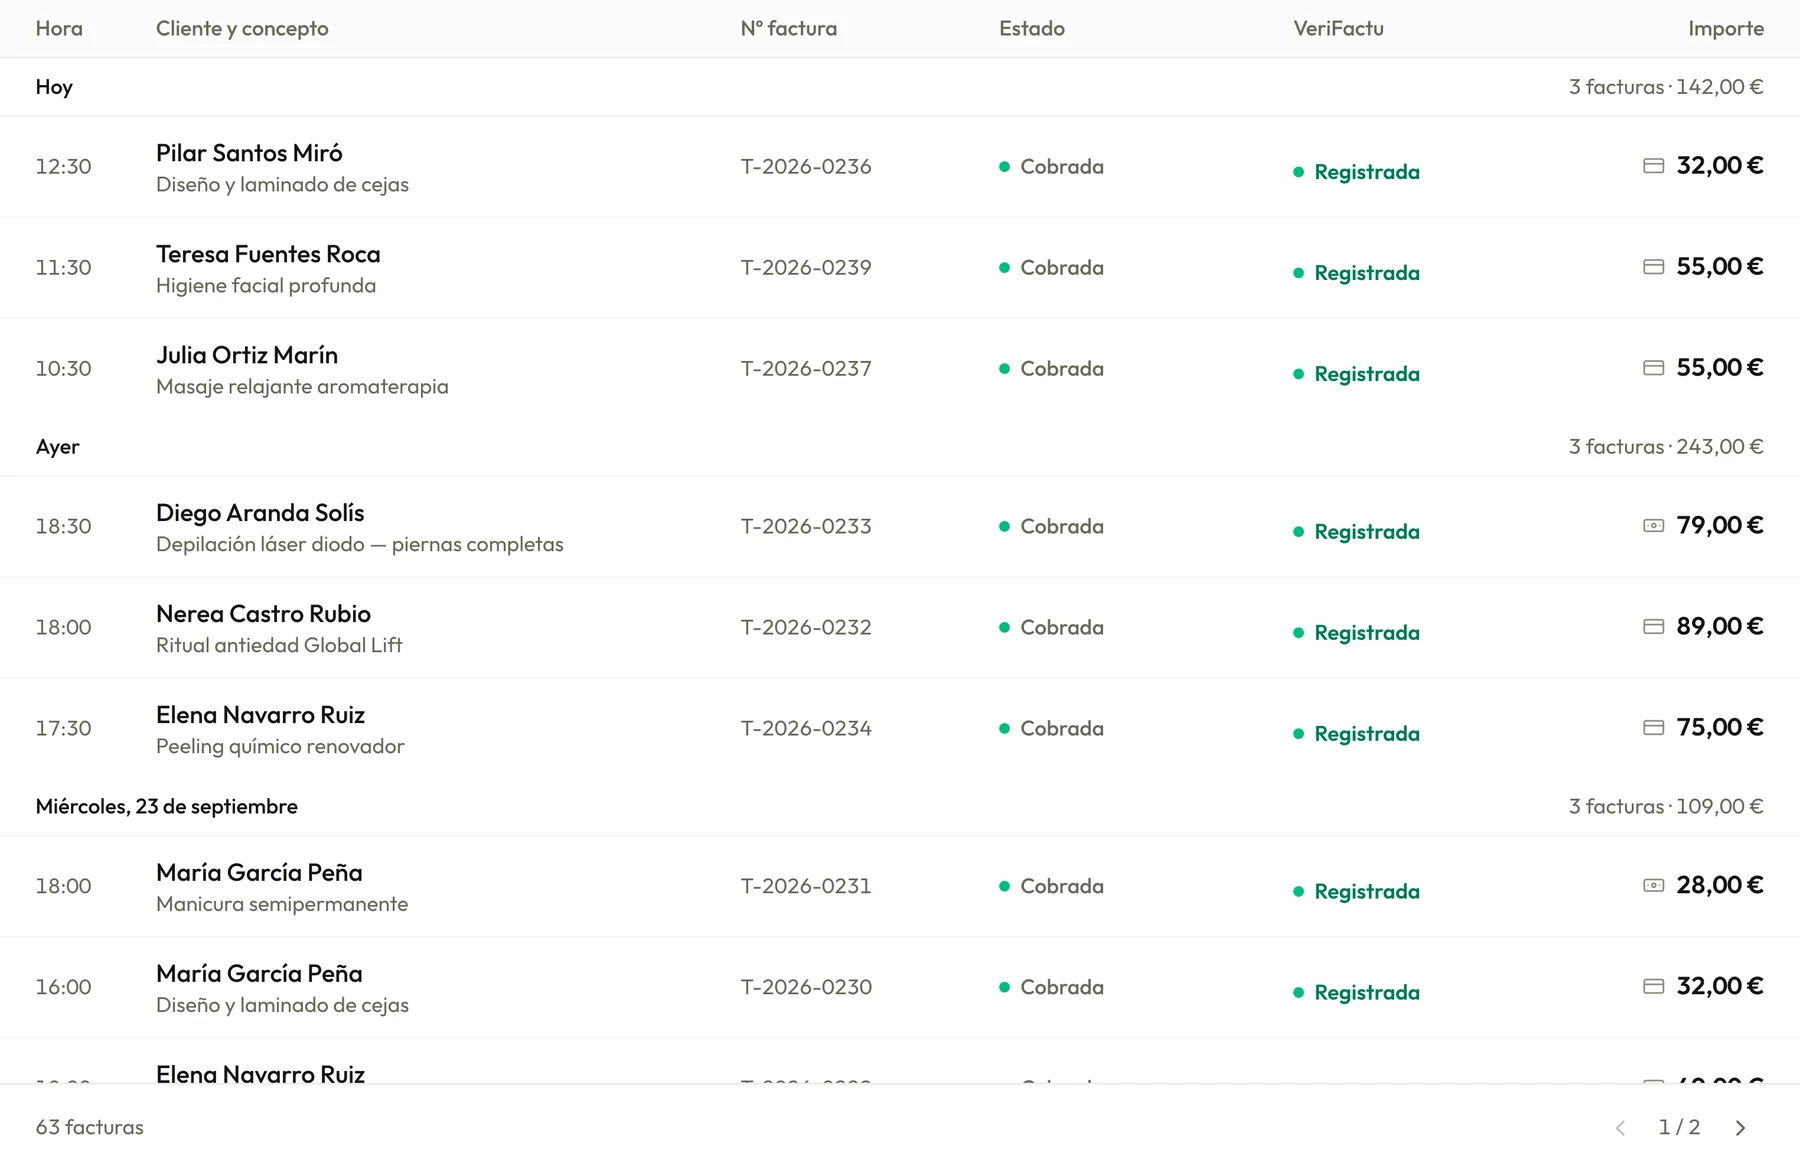1800x1152 pixels.
Task: Open Diego Aranda Solís invoice
Action: coord(900,527)
